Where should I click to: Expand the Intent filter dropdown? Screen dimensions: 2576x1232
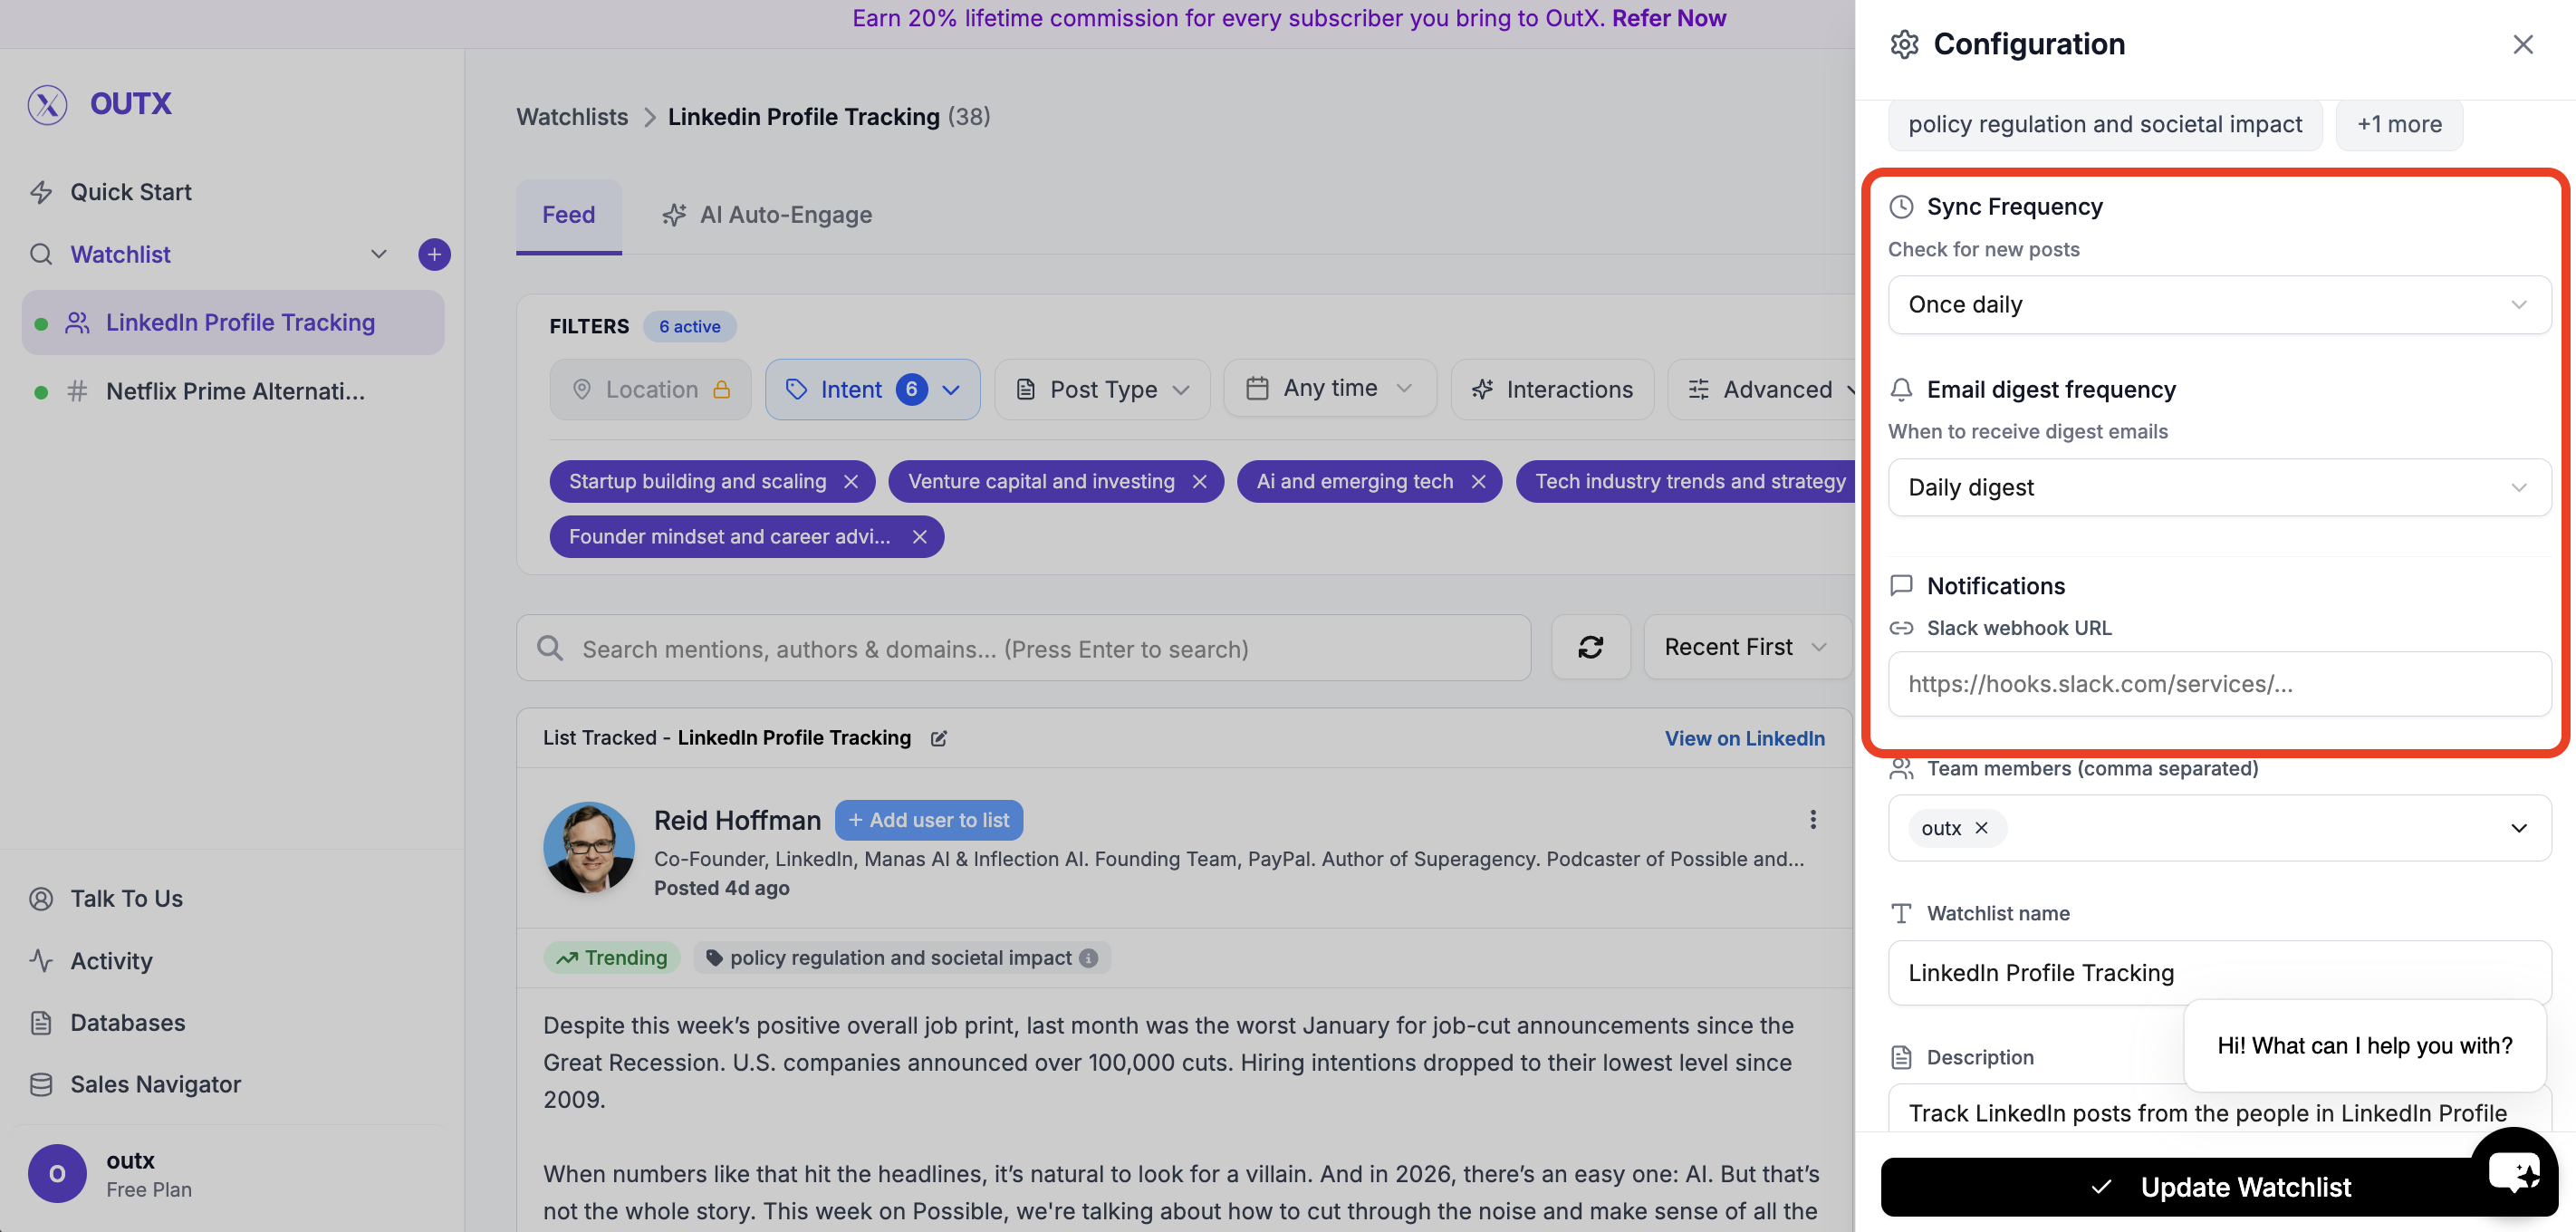point(872,389)
